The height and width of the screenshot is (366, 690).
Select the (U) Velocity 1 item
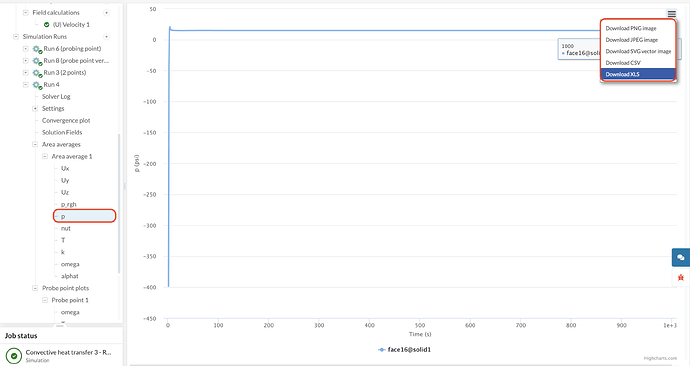tap(71, 25)
